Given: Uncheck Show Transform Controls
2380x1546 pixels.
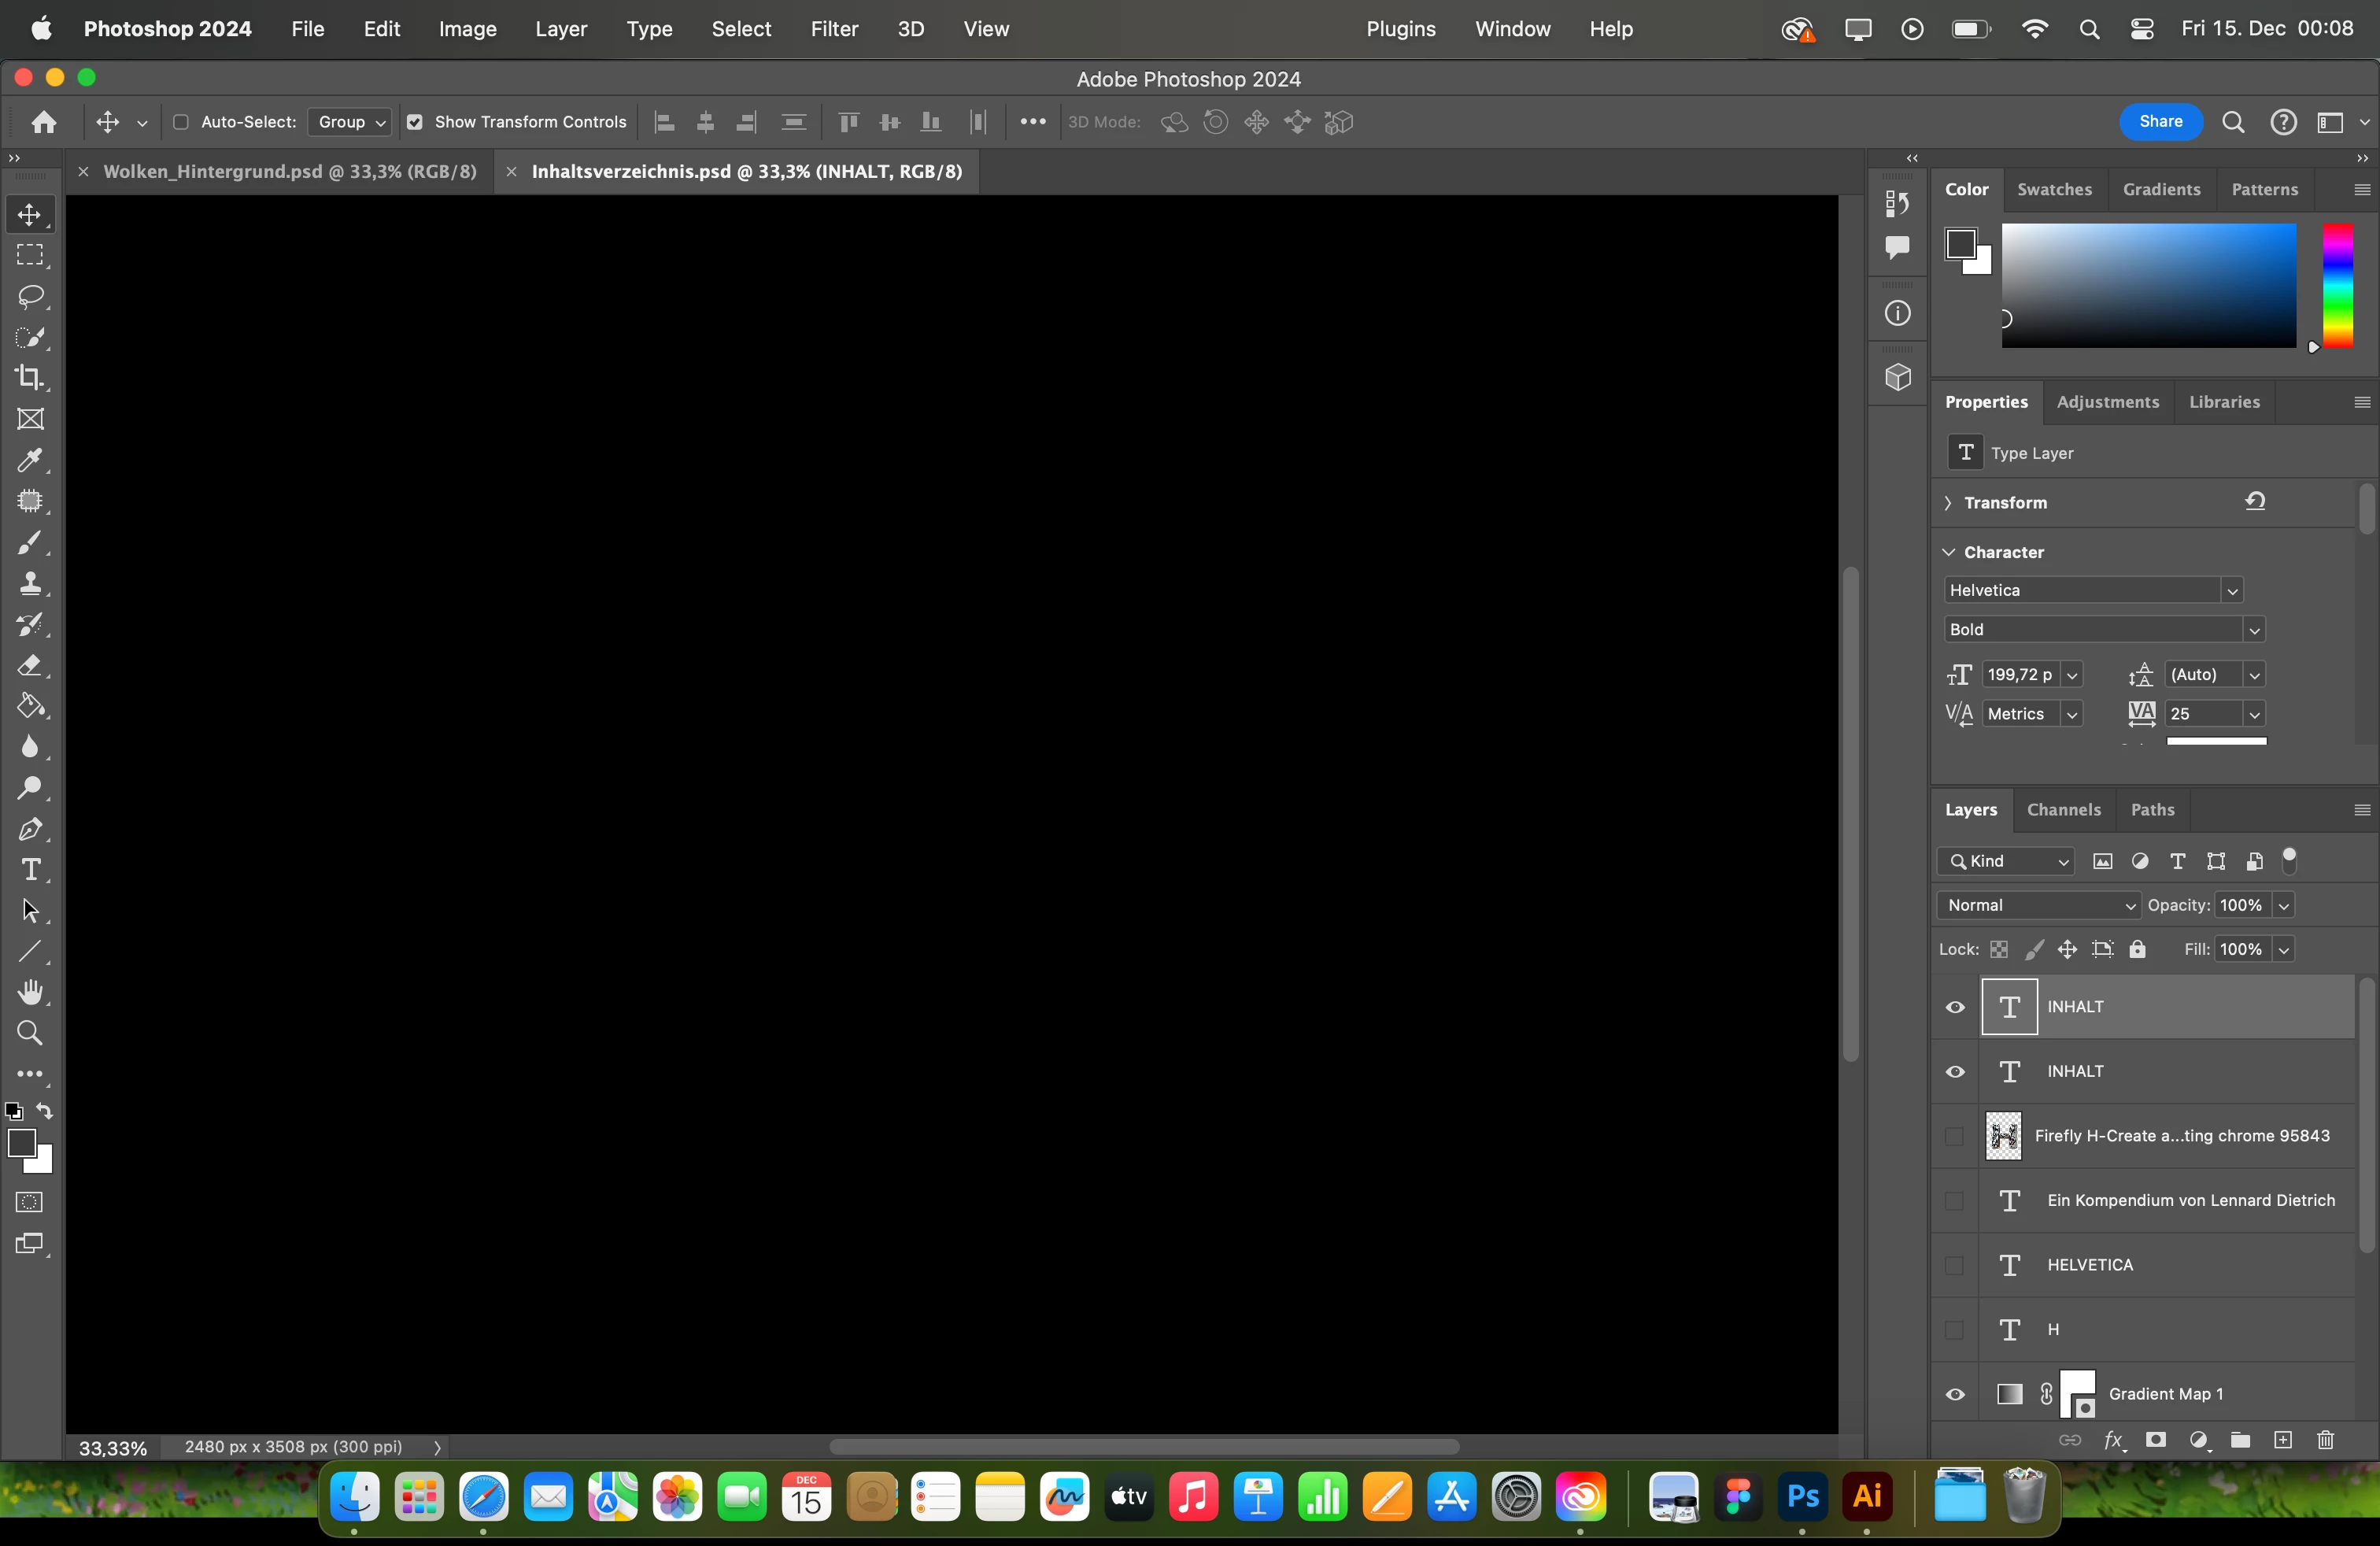Looking at the screenshot, I should [415, 122].
